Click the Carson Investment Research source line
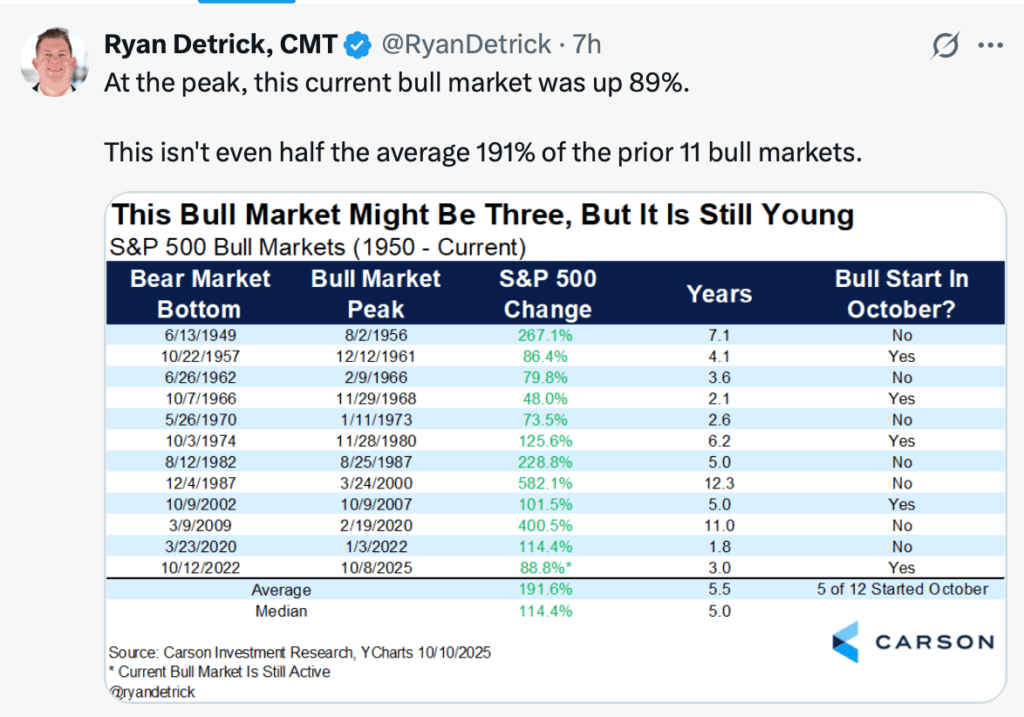 click(x=300, y=652)
